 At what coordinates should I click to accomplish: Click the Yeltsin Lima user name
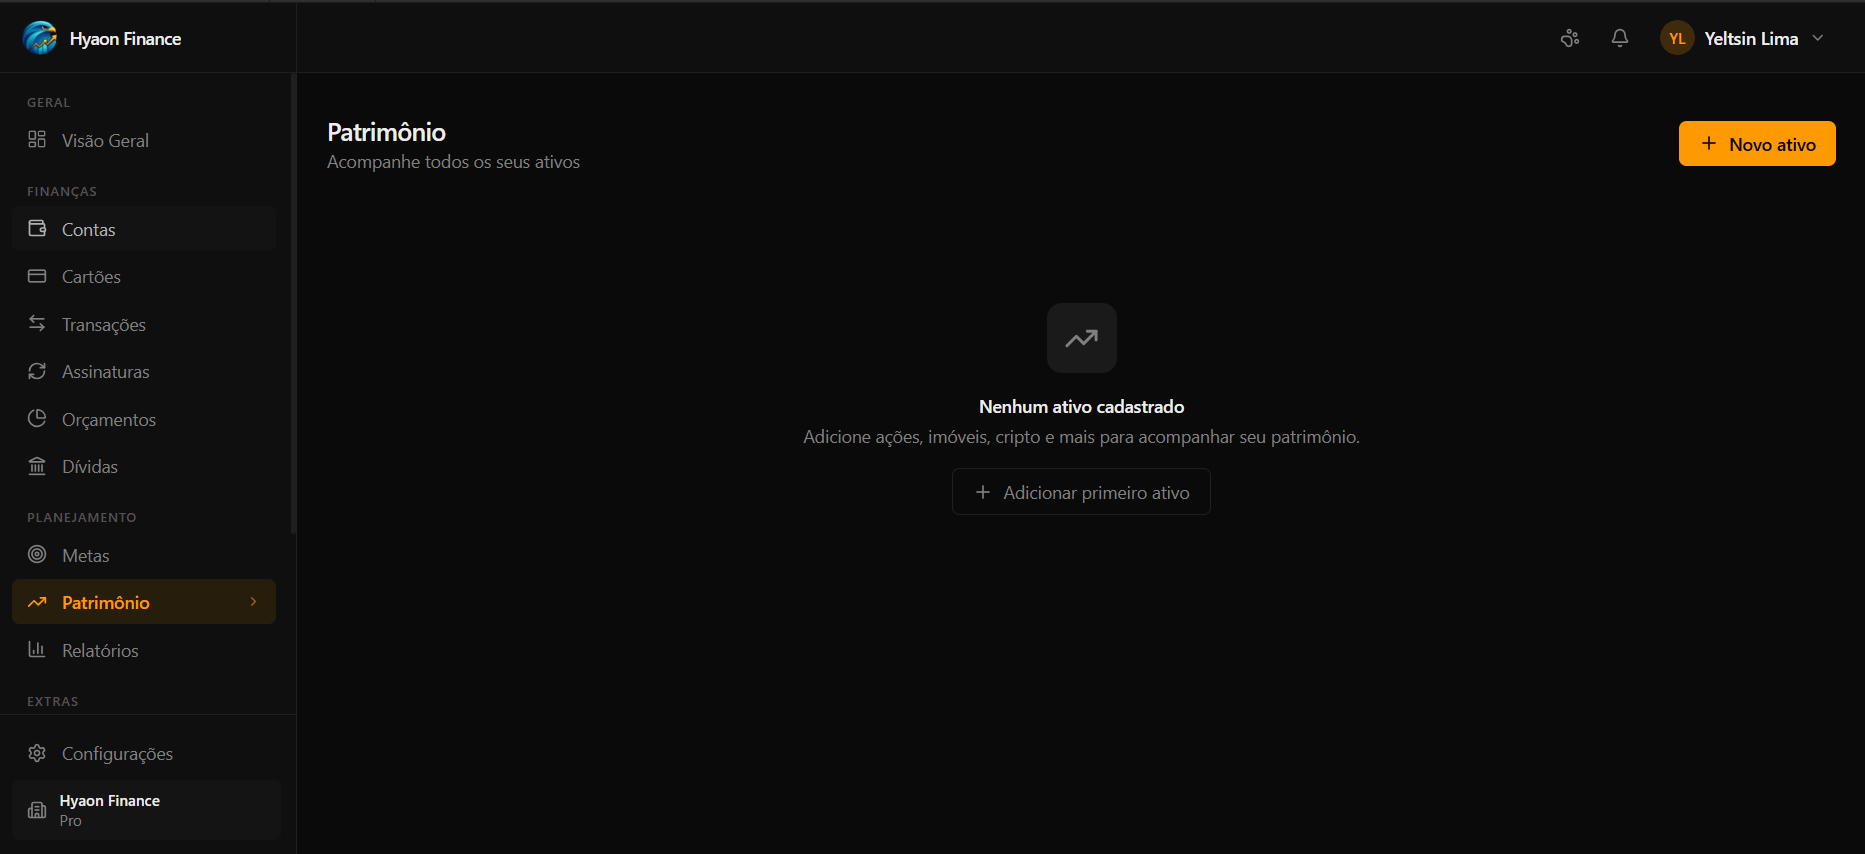1751,39
